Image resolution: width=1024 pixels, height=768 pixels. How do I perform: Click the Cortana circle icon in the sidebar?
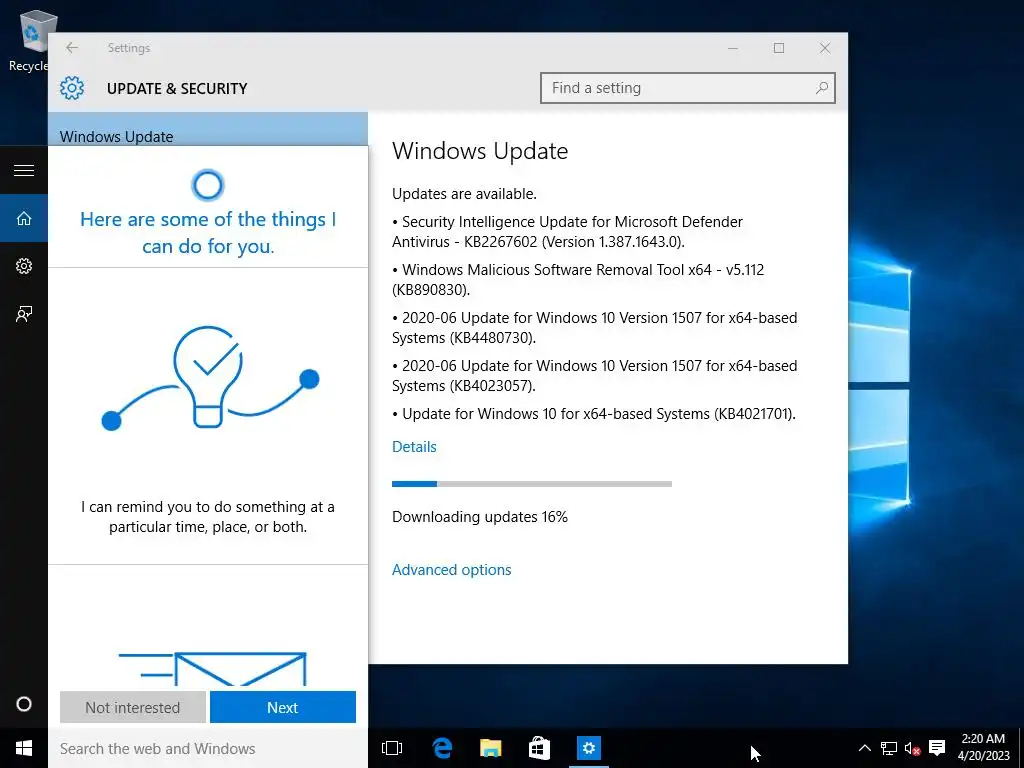point(24,704)
